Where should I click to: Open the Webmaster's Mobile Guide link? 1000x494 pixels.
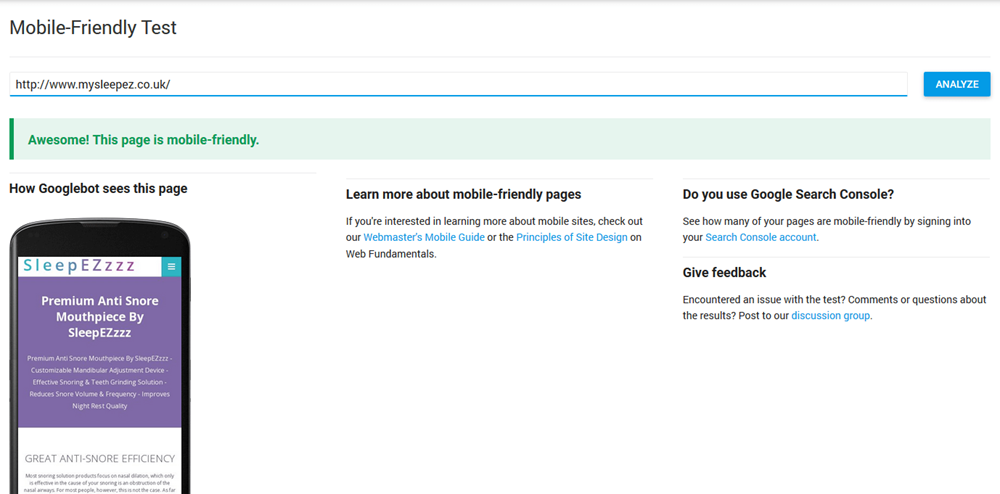(424, 237)
